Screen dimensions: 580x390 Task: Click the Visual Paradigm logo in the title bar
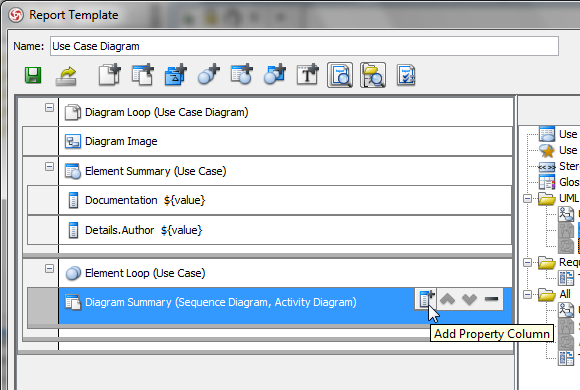(x=16, y=15)
